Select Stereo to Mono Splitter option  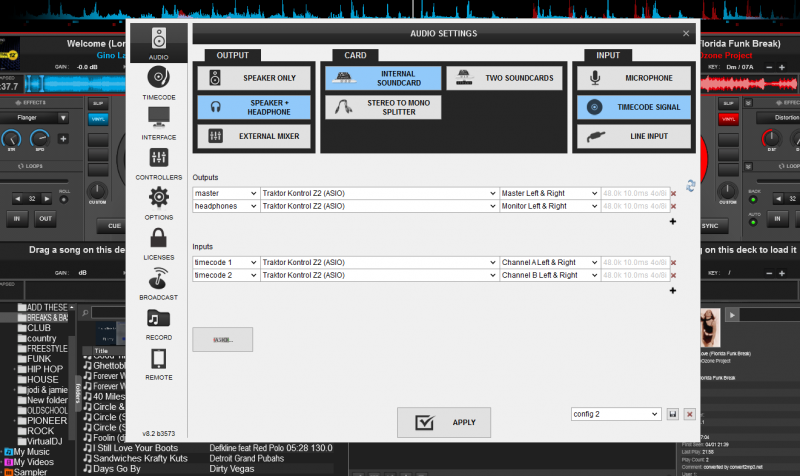383,107
